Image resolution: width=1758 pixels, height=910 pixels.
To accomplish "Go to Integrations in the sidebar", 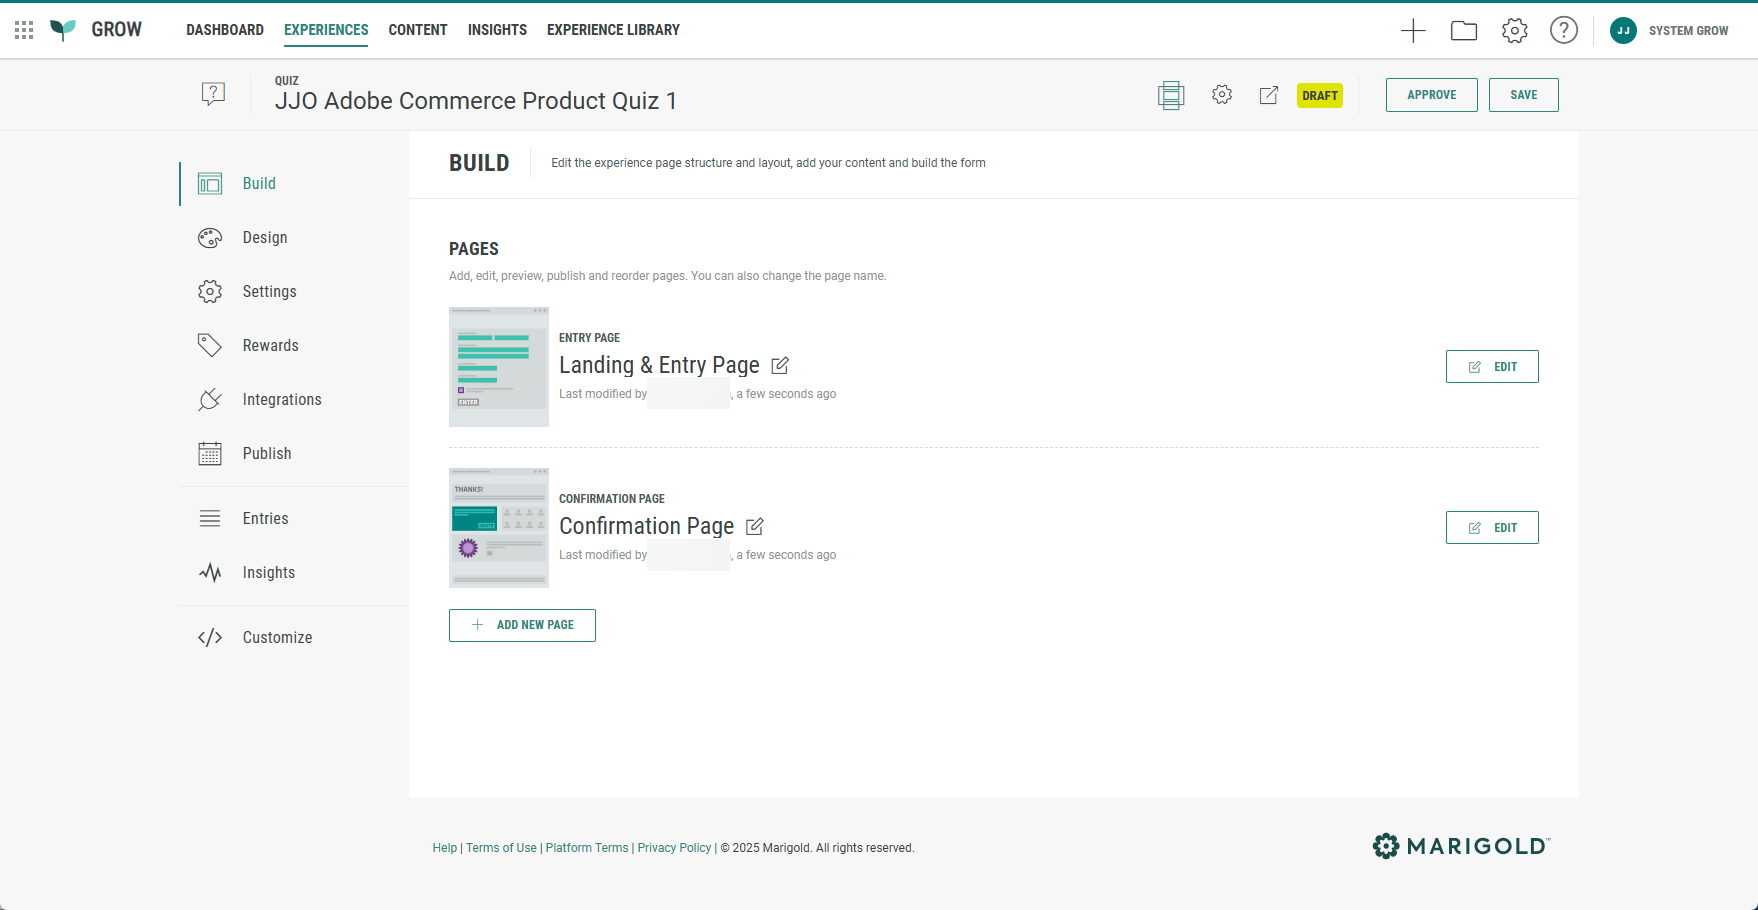I will coord(282,400).
